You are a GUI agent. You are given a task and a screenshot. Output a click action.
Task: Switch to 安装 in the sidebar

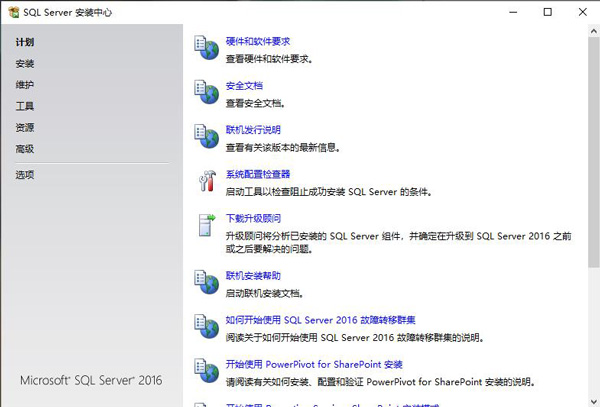pyautogui.click(x=25, y=63)
